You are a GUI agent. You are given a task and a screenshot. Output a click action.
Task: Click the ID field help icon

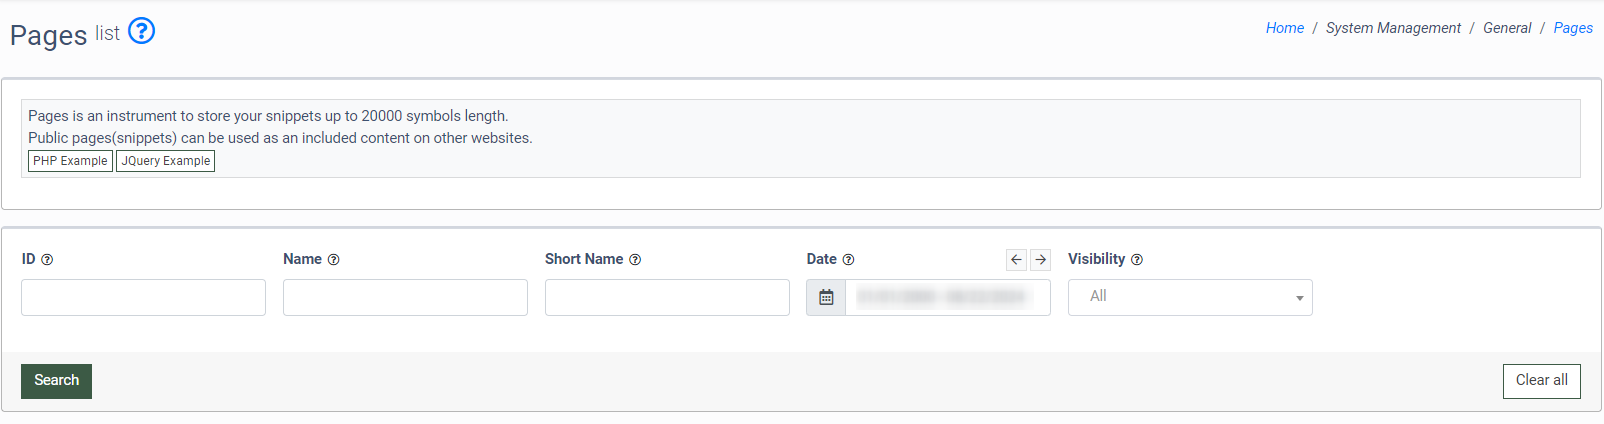coord(47,260)
